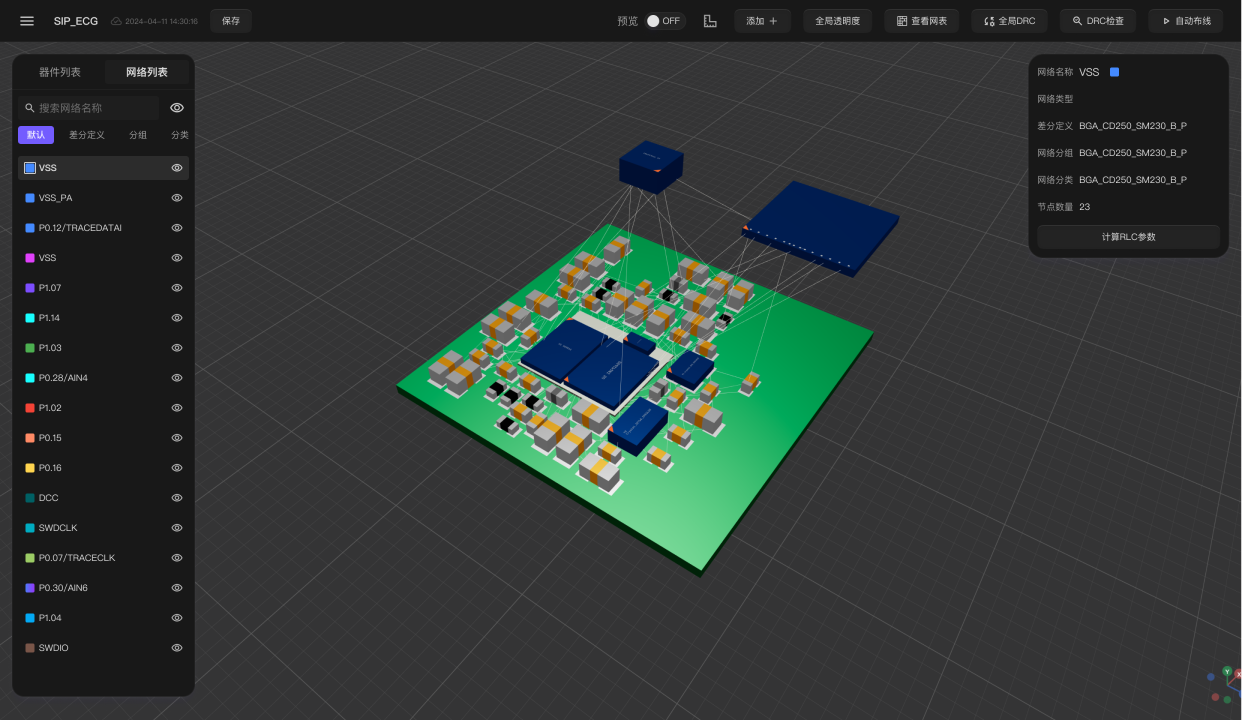This screenshot has height=720, width=1242.
Task: Open 查看网表 netlist viewer
Action: click(921, 21)
